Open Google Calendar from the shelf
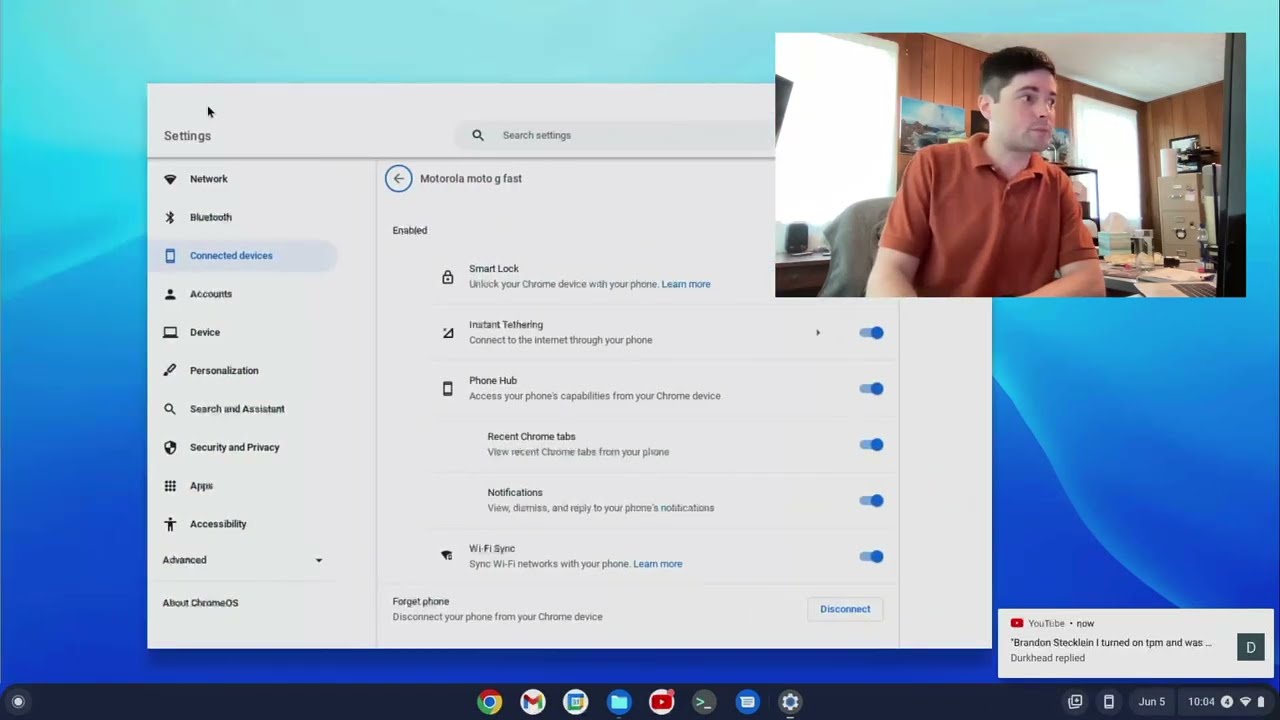1280x720 pixels. click(x=575, y=702)
